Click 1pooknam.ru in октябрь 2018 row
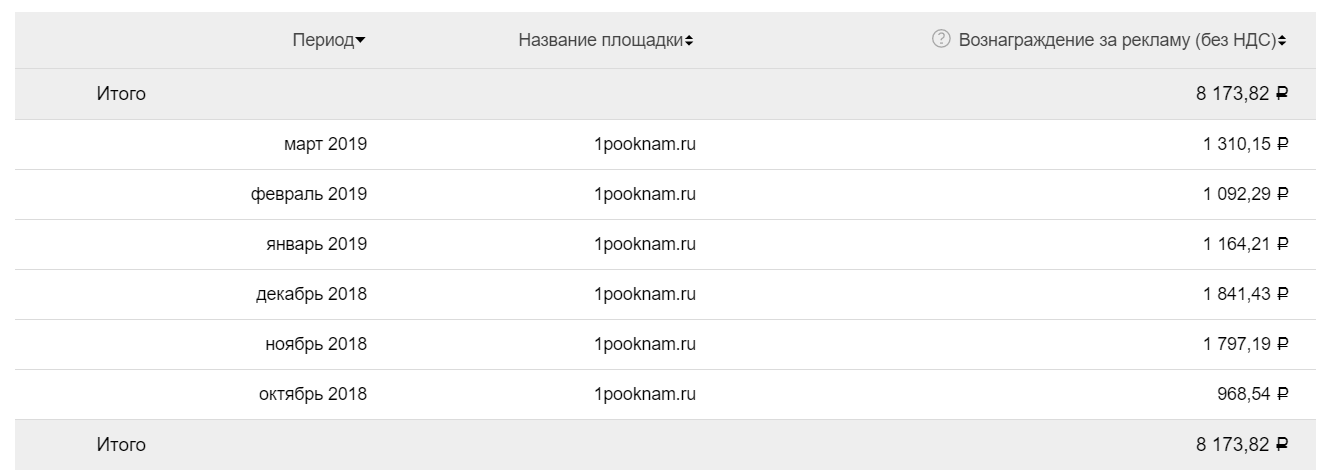 point(644,394)
